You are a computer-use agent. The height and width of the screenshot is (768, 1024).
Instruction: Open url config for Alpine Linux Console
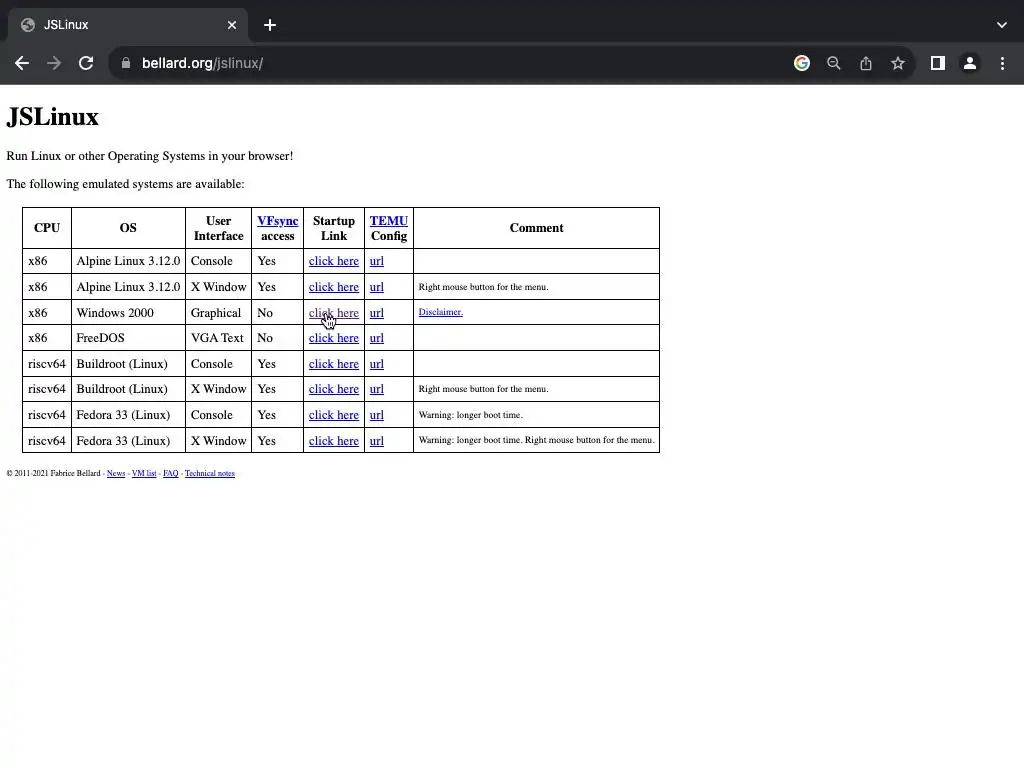[x=377, y=261]
